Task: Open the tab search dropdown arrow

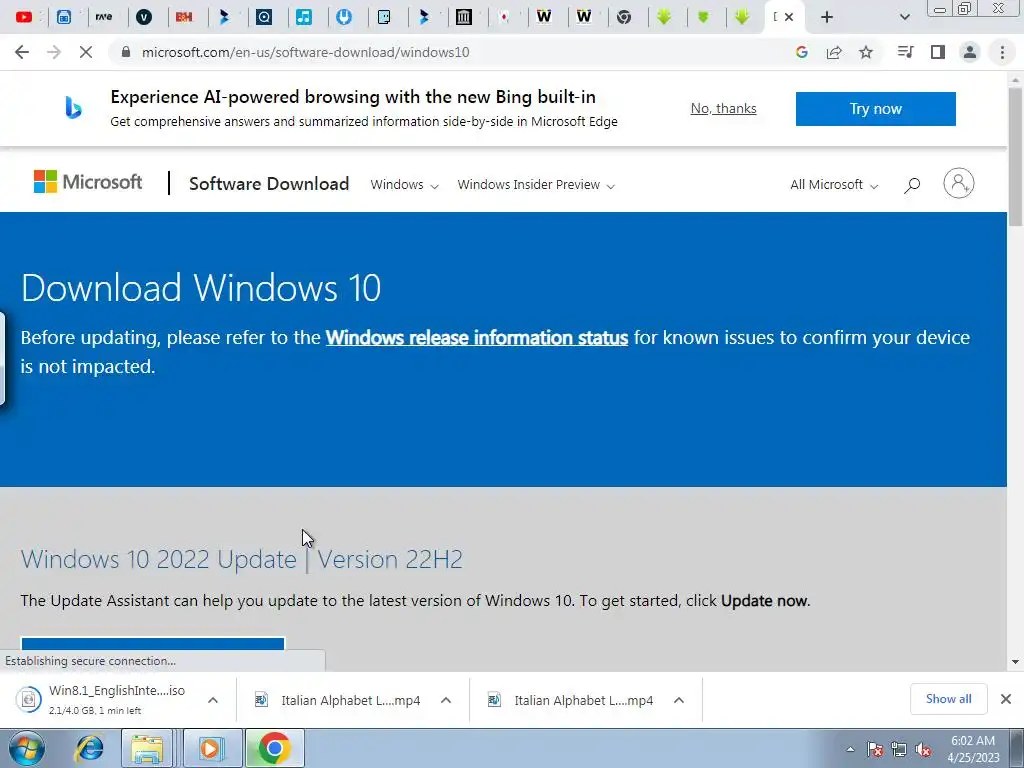Action: (904, 17)
